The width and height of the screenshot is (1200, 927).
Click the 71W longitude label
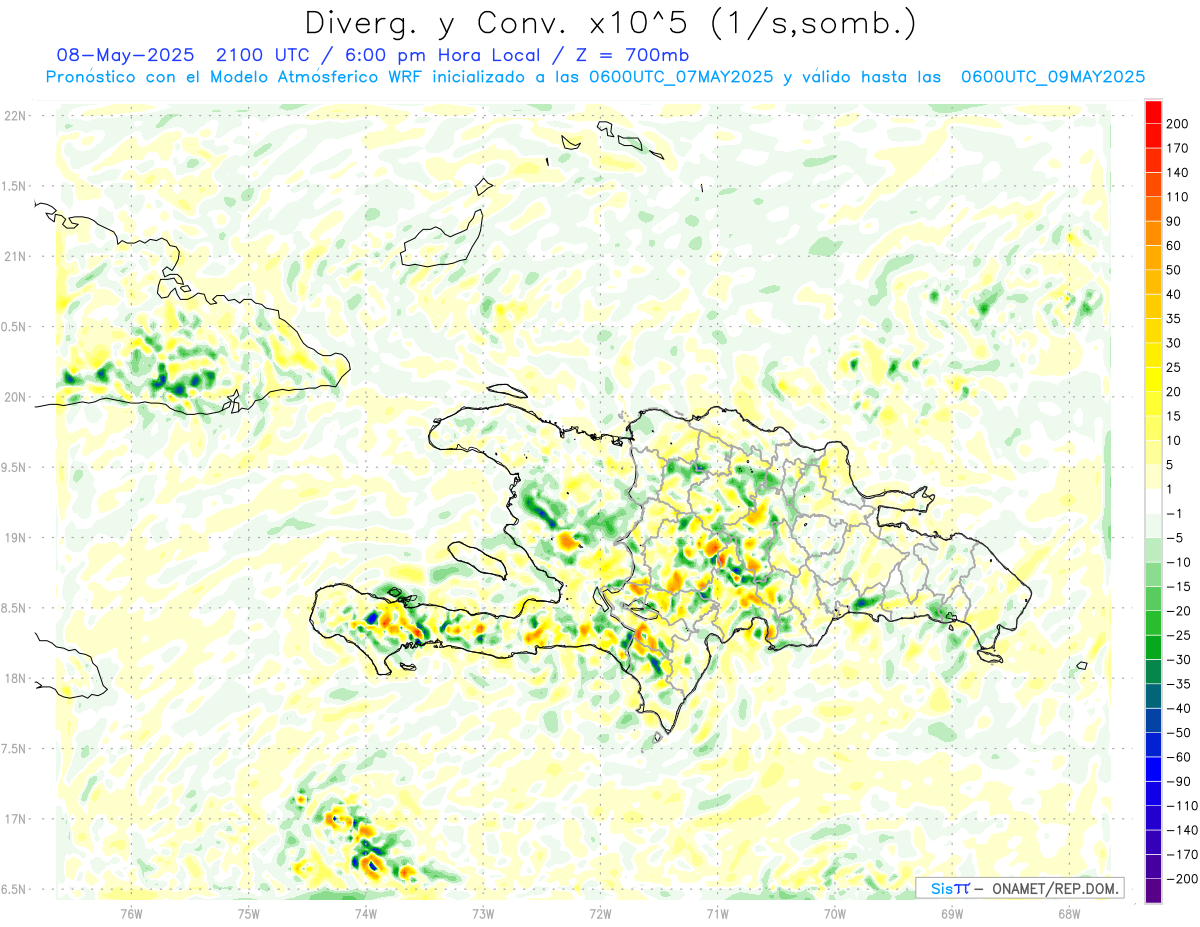click(x=717, y=914)
